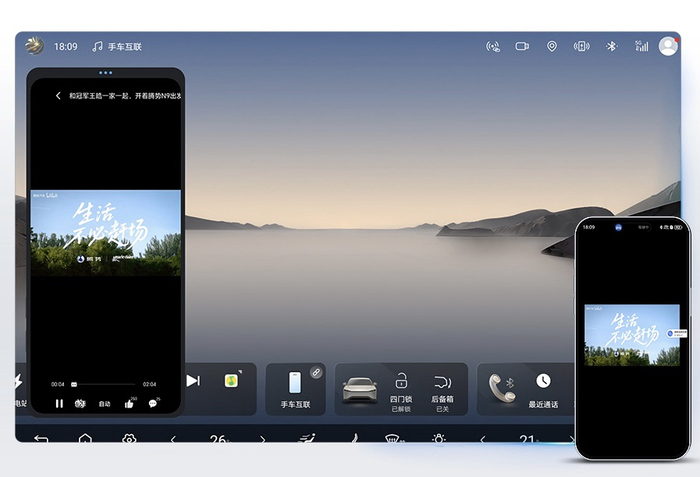Image resolution: width=700 pixels, height=477 pixels.
Task: Toggle the 自动 auto mode in video player
Action: [x=104, y=404]
